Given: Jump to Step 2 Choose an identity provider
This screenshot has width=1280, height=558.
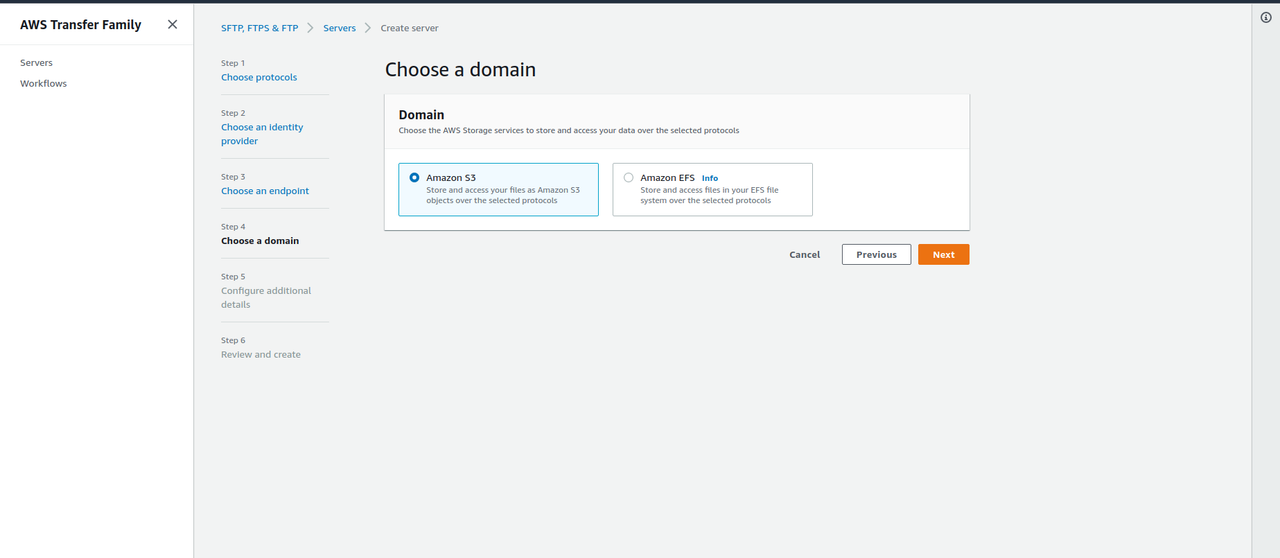Looking at the screenshot, I should point(262,134).
